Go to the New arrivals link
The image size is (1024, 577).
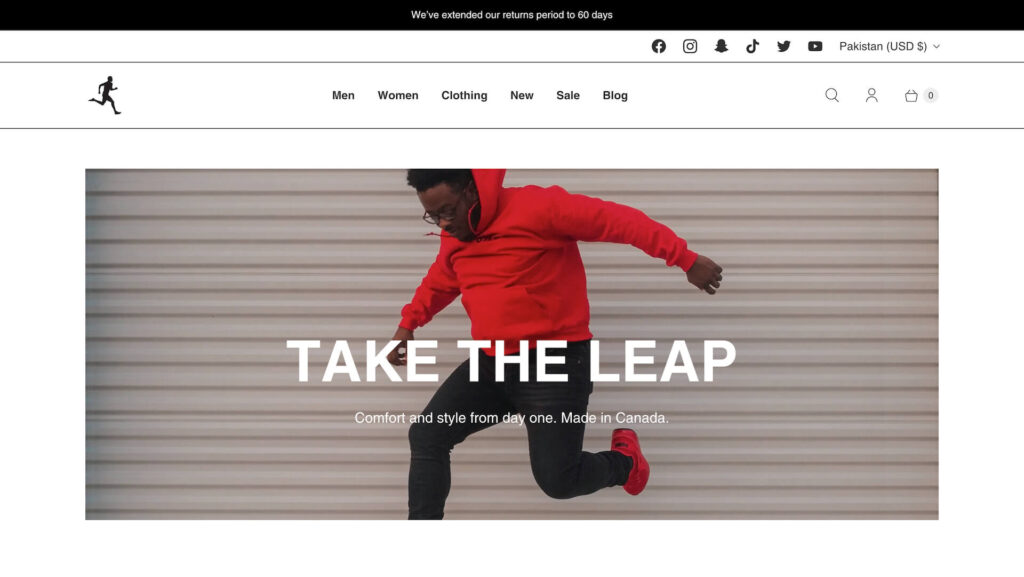click(522, 95)
